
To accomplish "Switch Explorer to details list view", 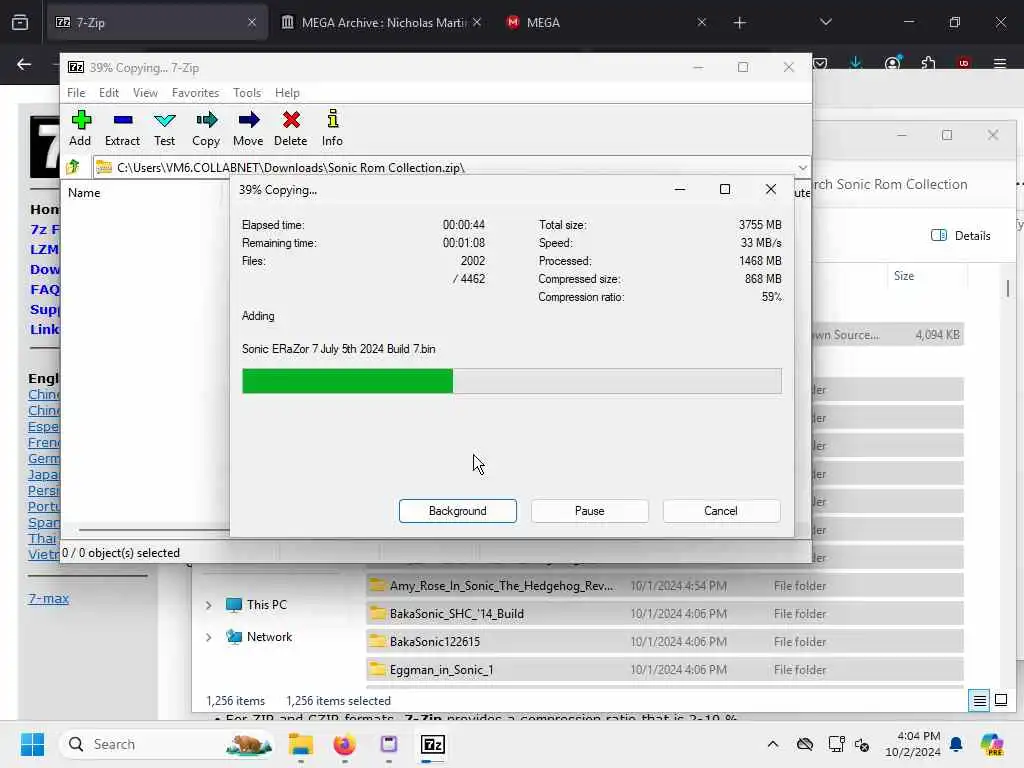I will [x=980, y=701].
